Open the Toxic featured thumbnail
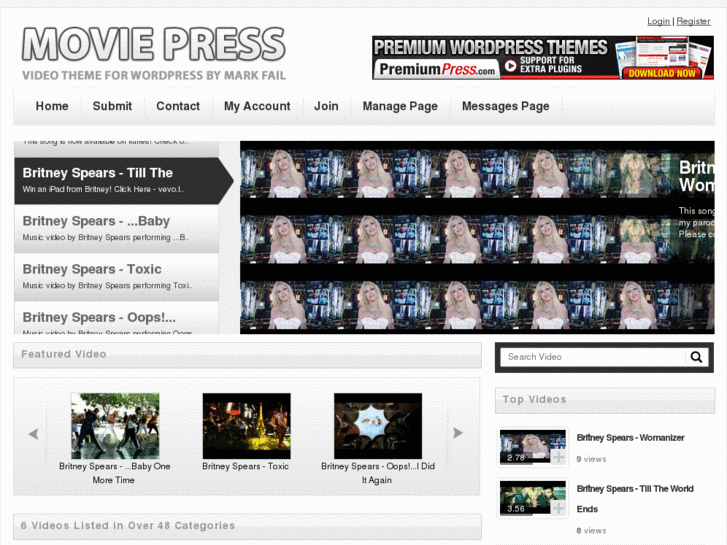The image size is (727, 545). click(x=247, y=426)
